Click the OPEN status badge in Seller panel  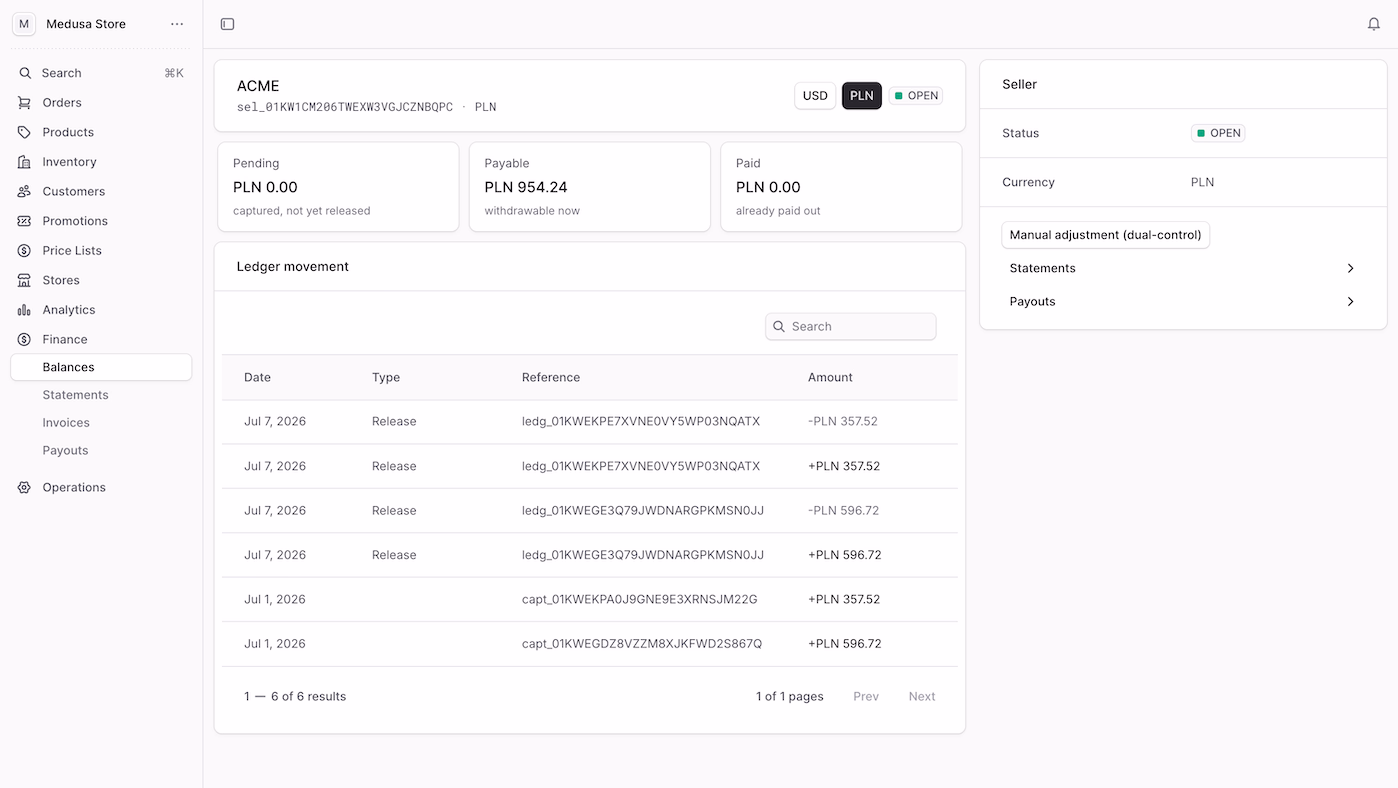[1218, 133]
